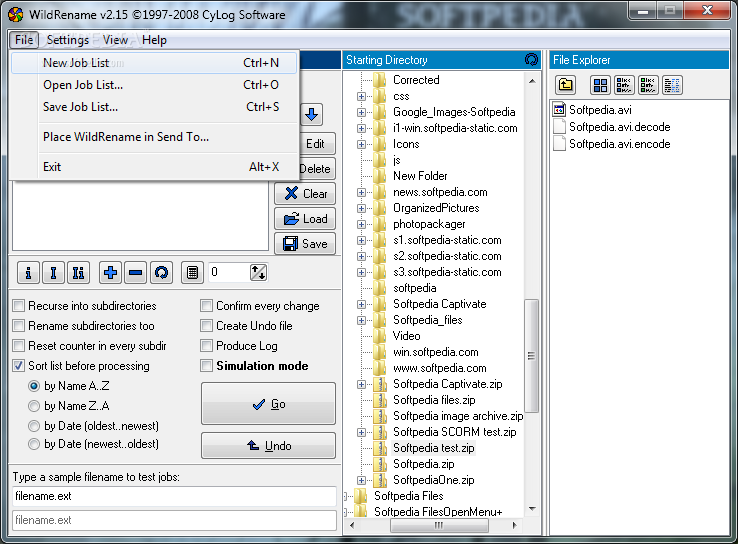
Task: Click Softpedia.avi.encode file icon
Action: (559, 144)
